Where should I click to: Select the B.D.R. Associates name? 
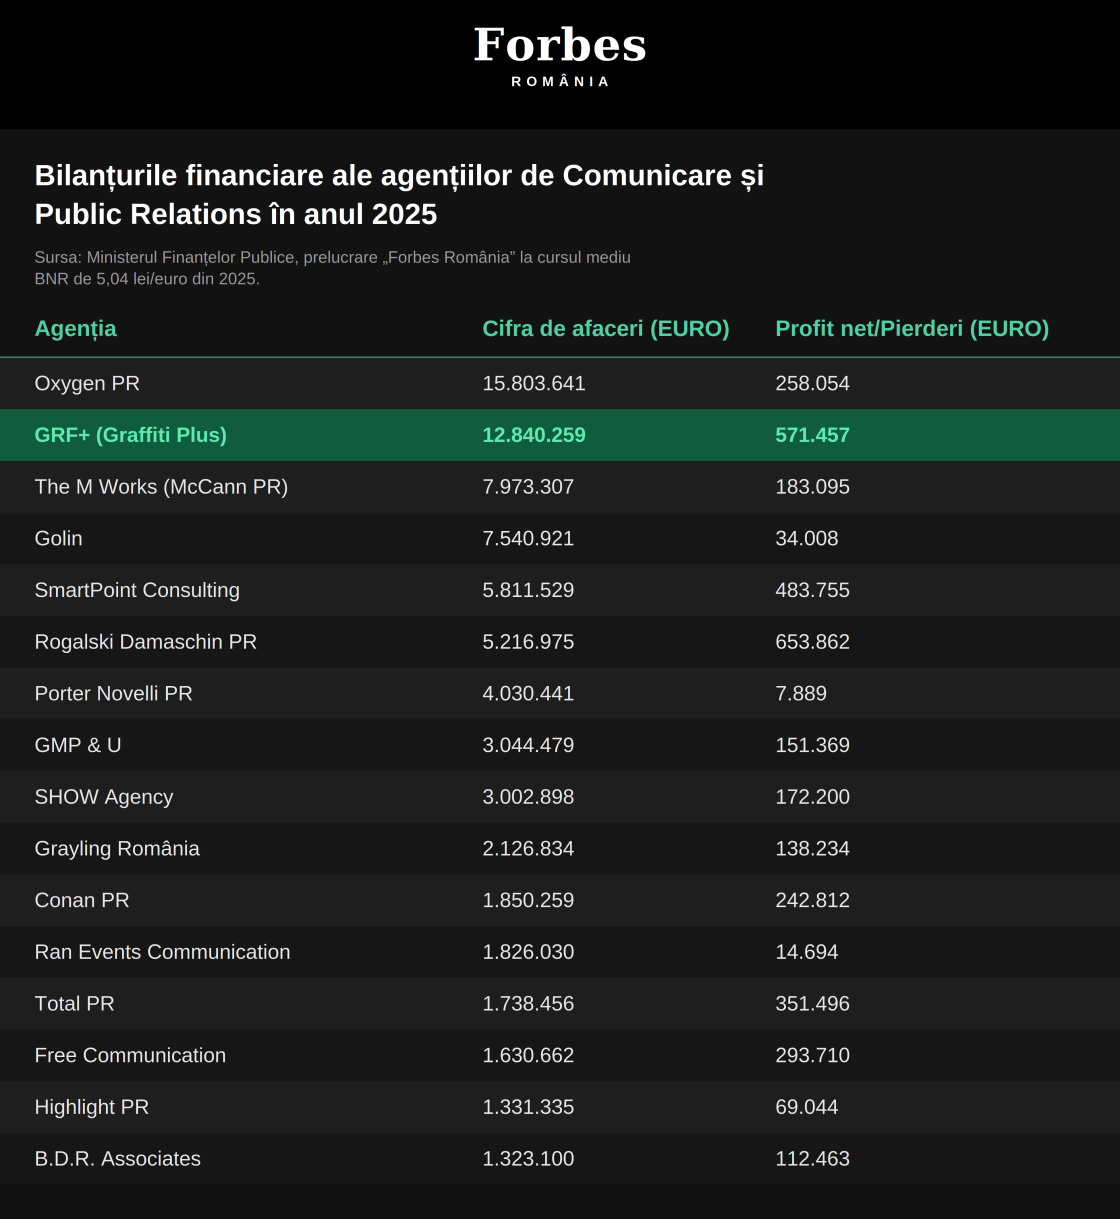pyautogui.click(x=118, y=1159)
